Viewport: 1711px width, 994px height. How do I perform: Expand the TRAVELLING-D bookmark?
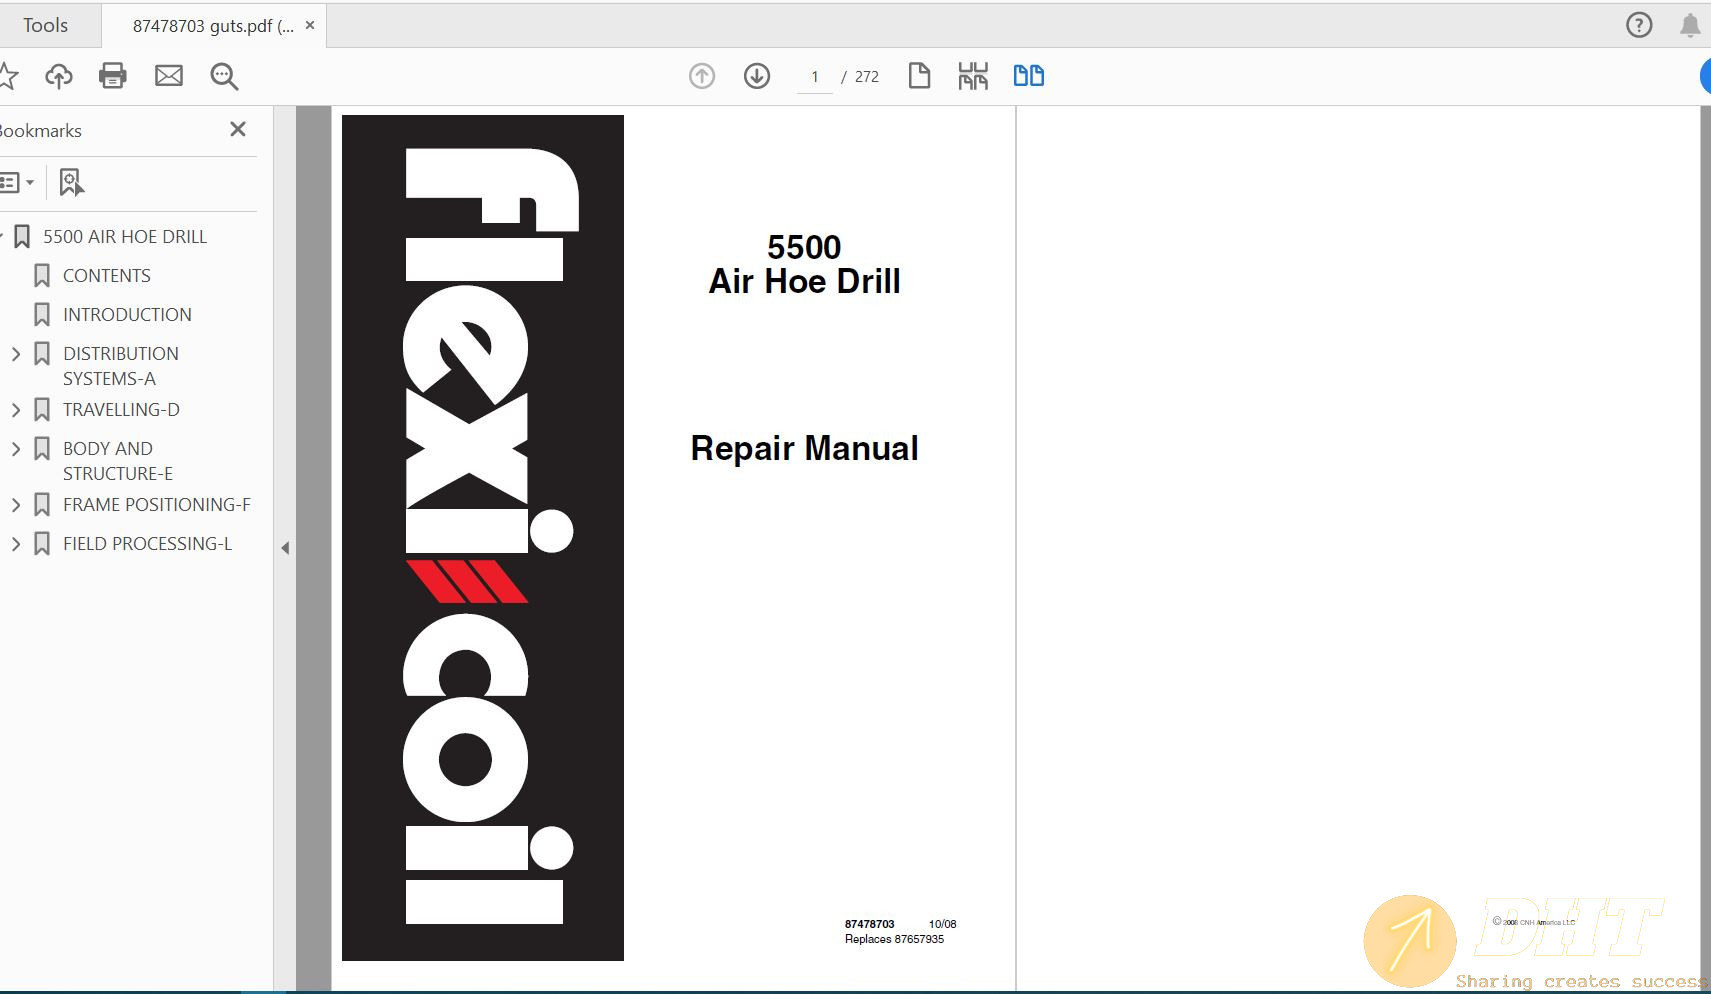pos(16,410)
